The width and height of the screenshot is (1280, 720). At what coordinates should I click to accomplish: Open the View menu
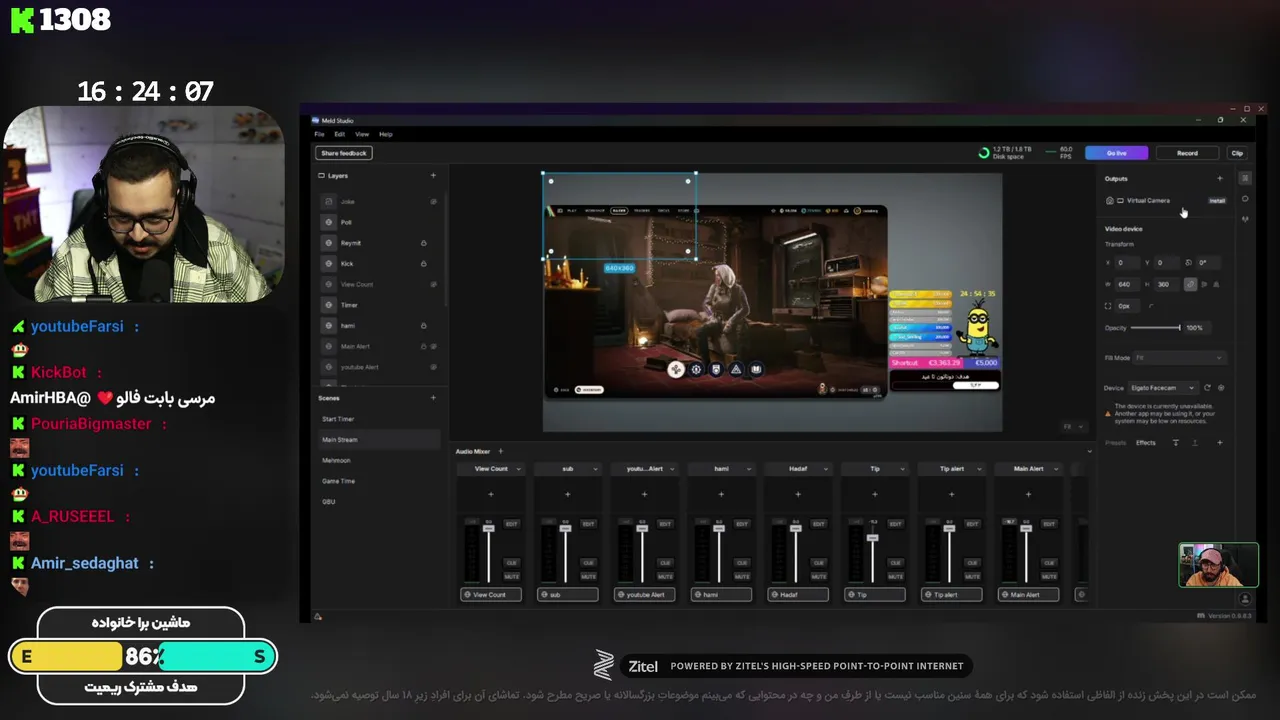click(x=362, y=134)
